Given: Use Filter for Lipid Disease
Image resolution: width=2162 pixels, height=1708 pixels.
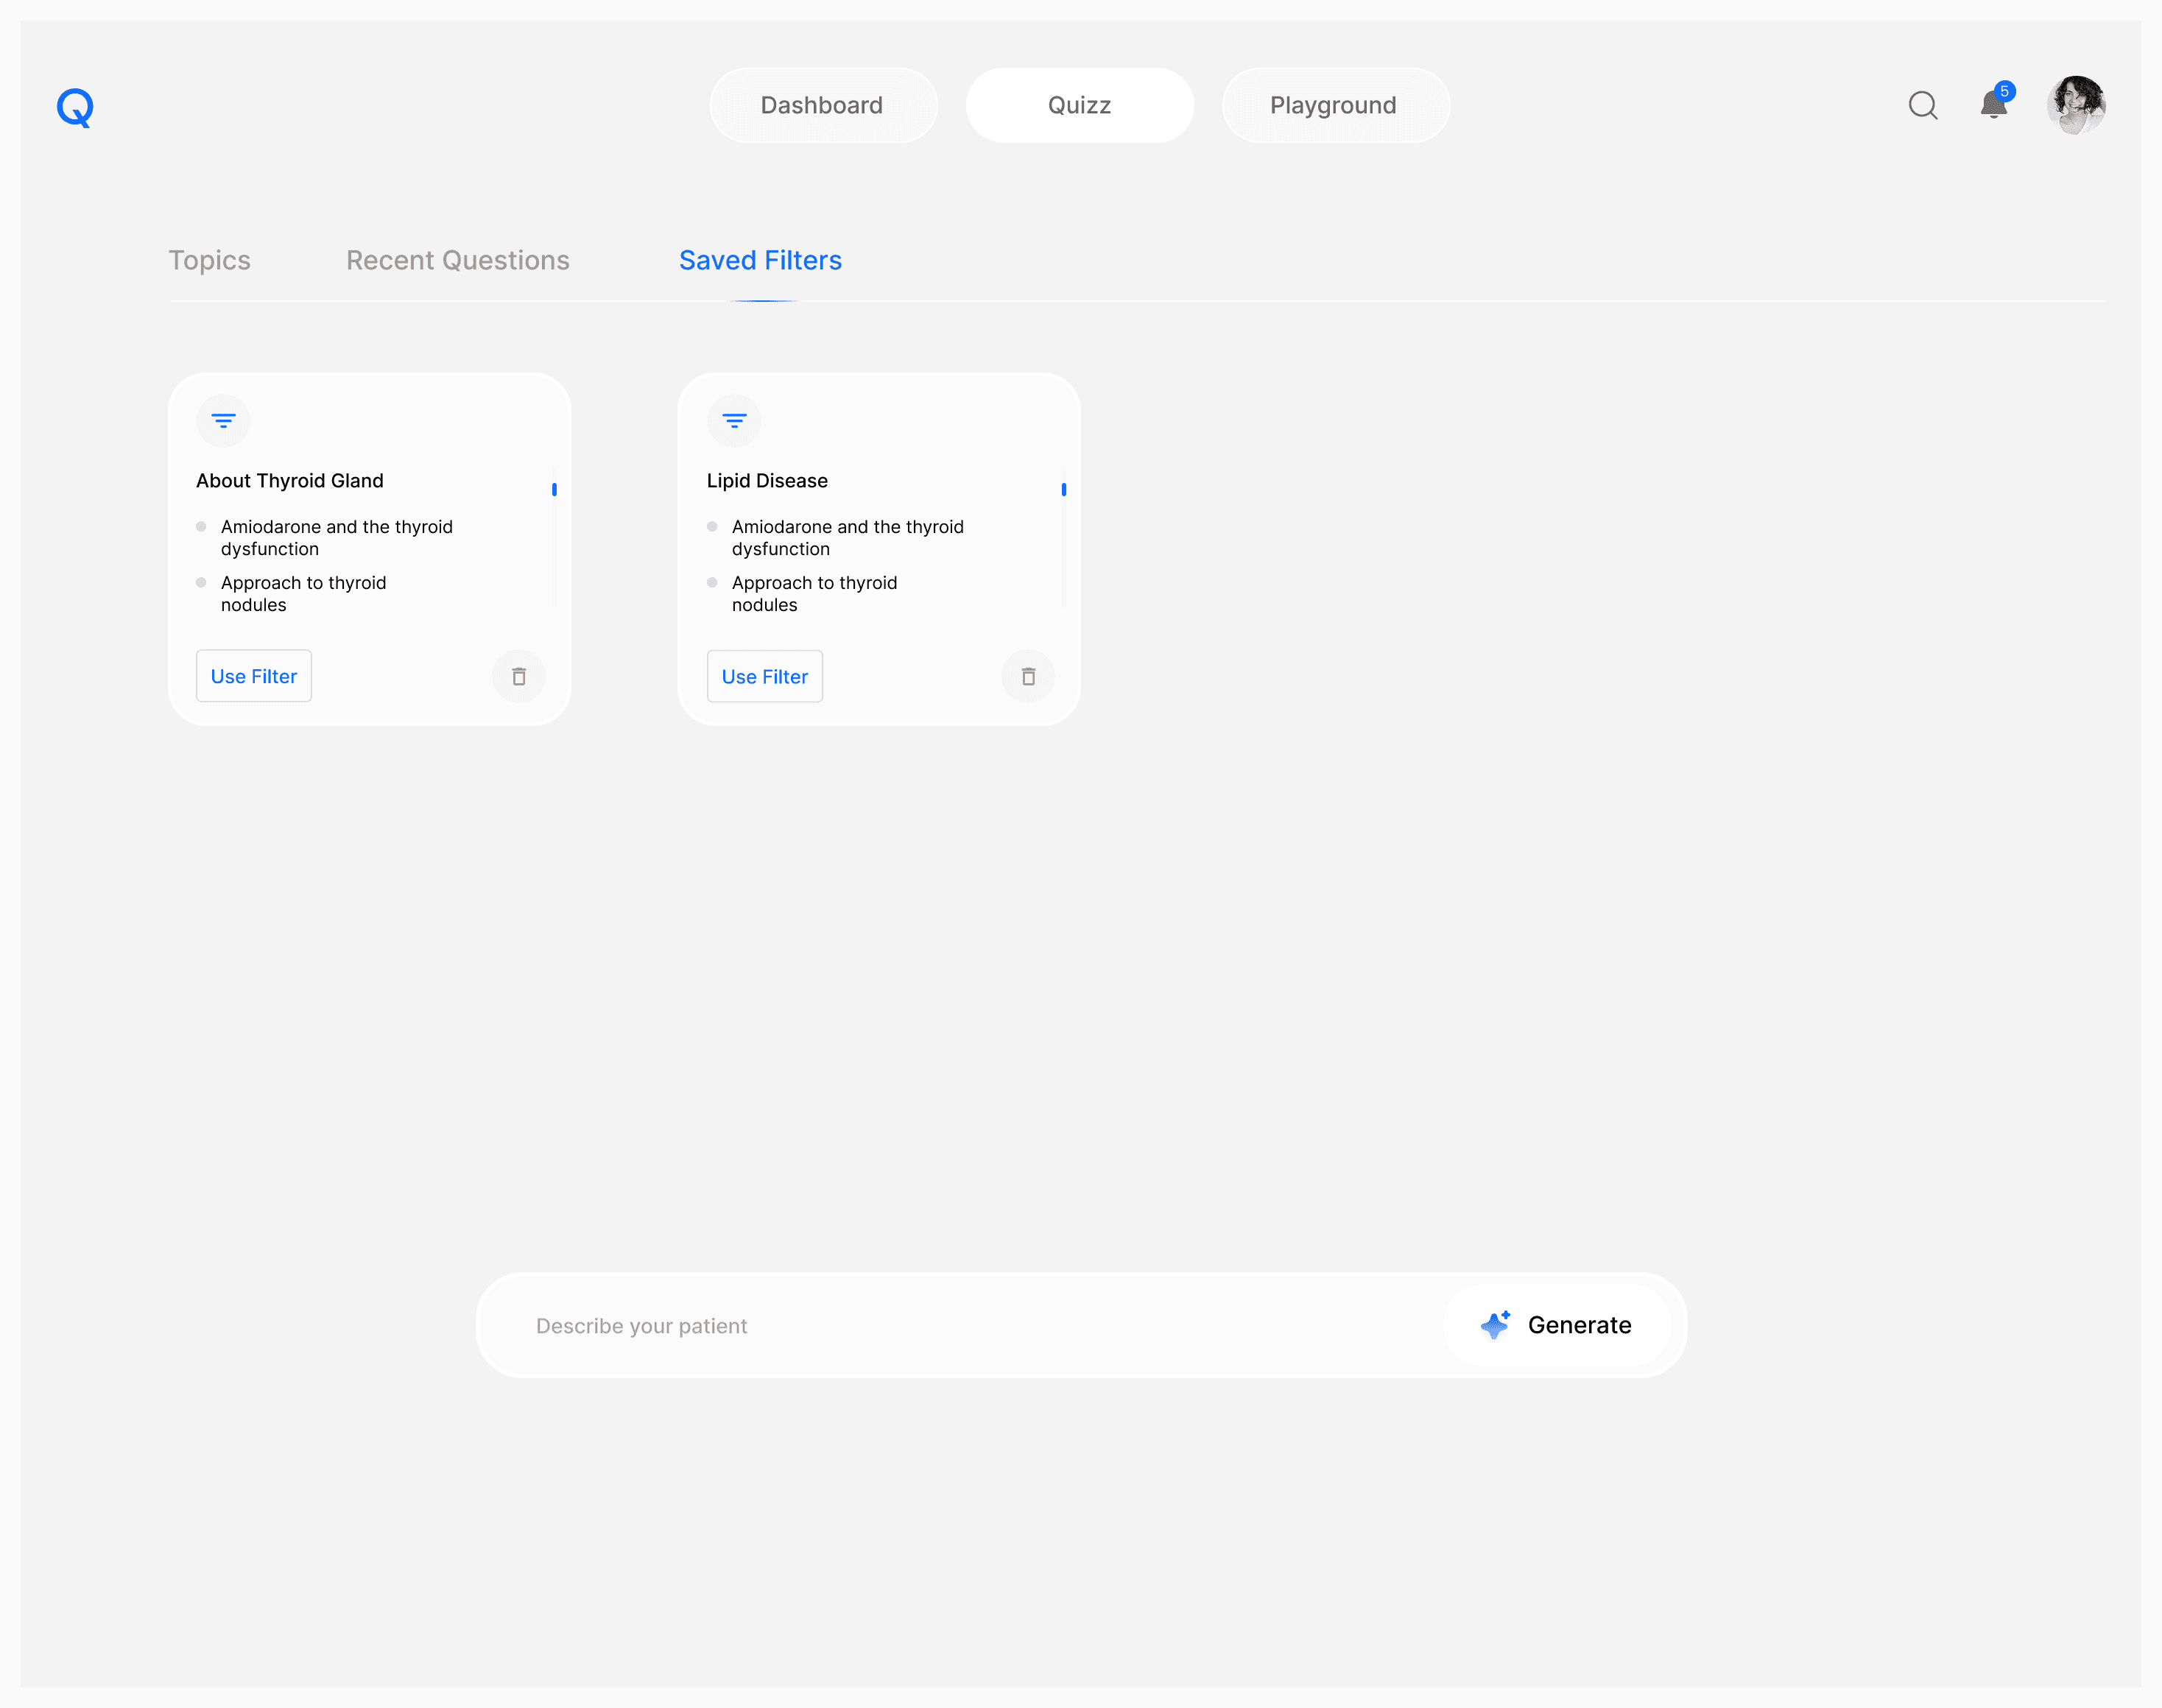Looking at the screenshot, I should coord(764,677).
